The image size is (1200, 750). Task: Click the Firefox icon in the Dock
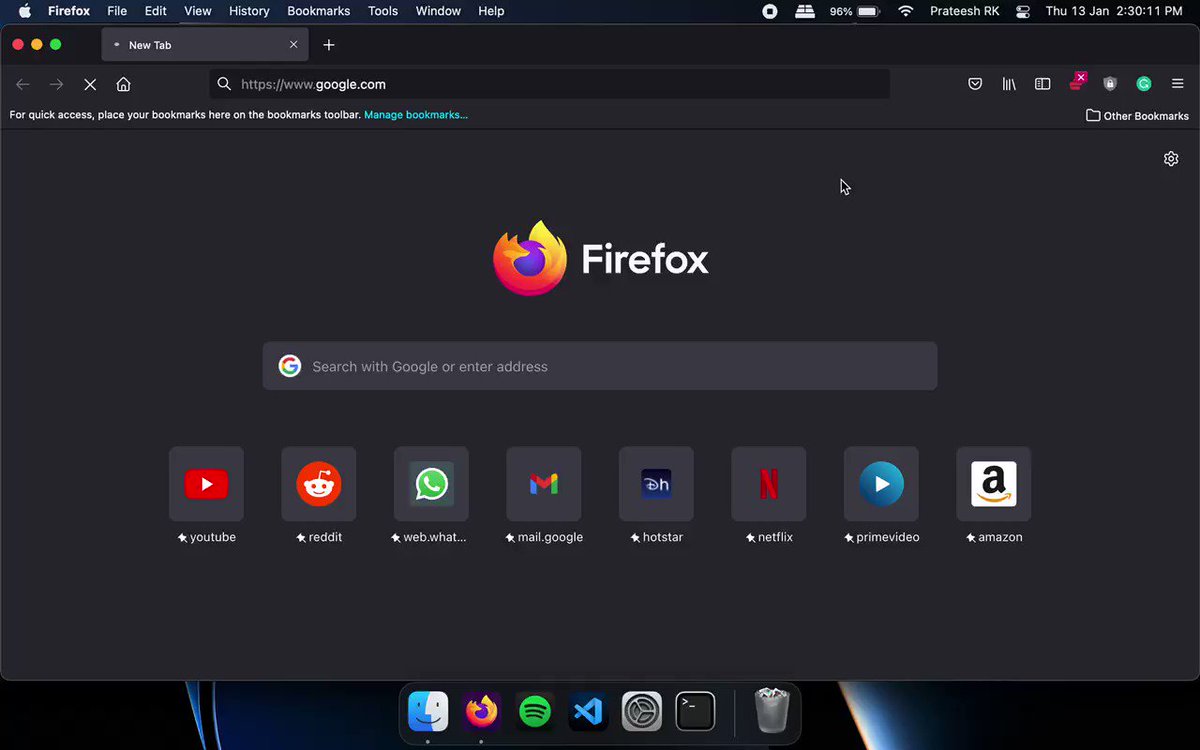(482, 712)
